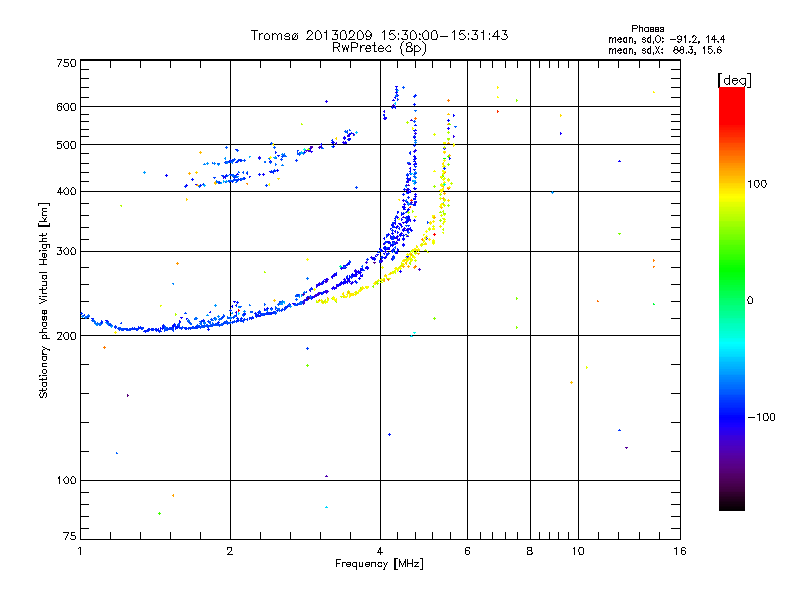
Task: Click the x-axis tick label '16'
Action: (680, 551)
